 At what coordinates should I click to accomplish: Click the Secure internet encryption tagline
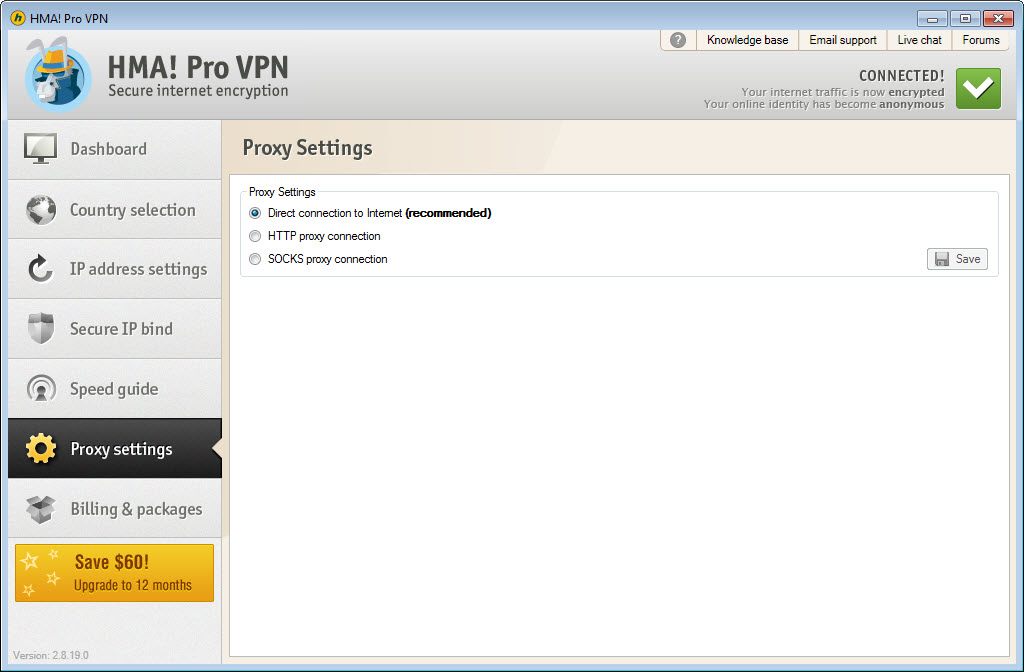[x=199, y=91]
